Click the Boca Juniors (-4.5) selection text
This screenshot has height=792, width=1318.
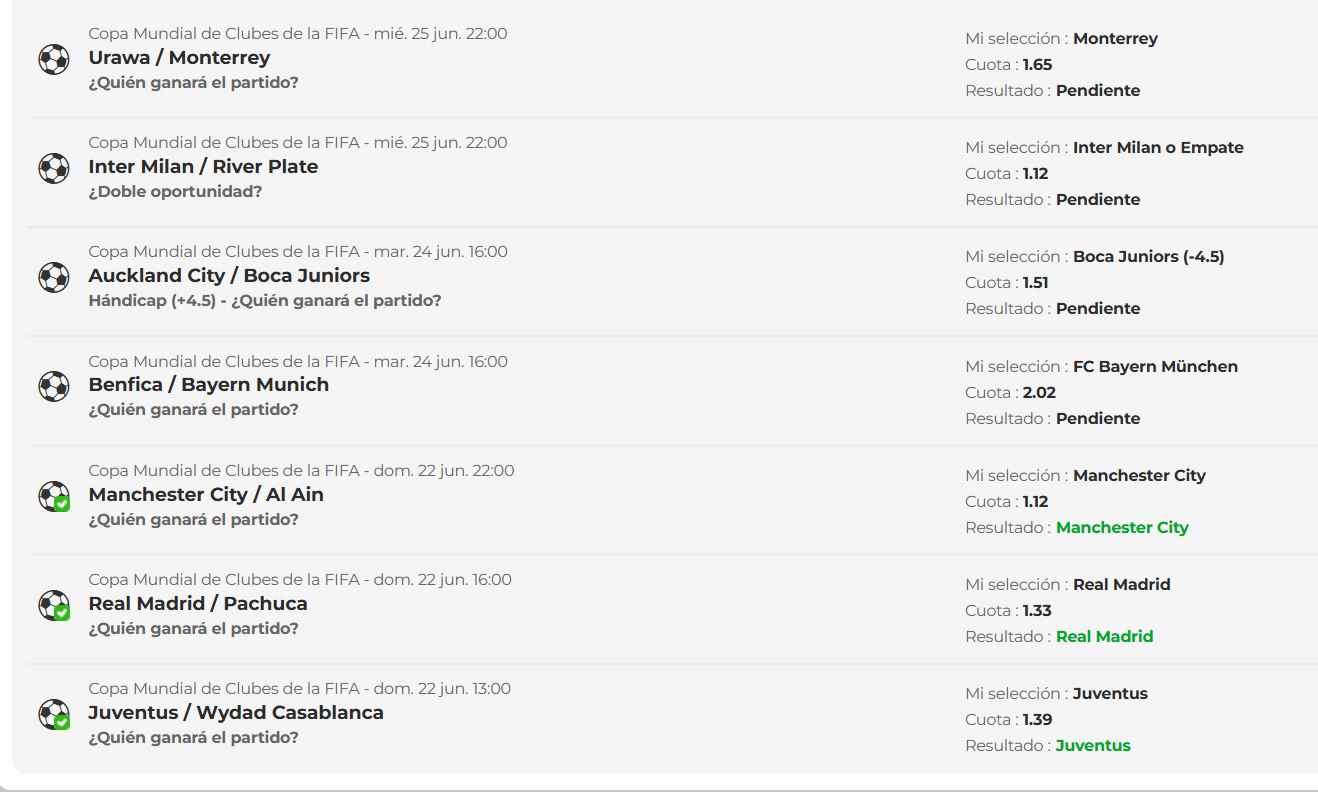1148,257
